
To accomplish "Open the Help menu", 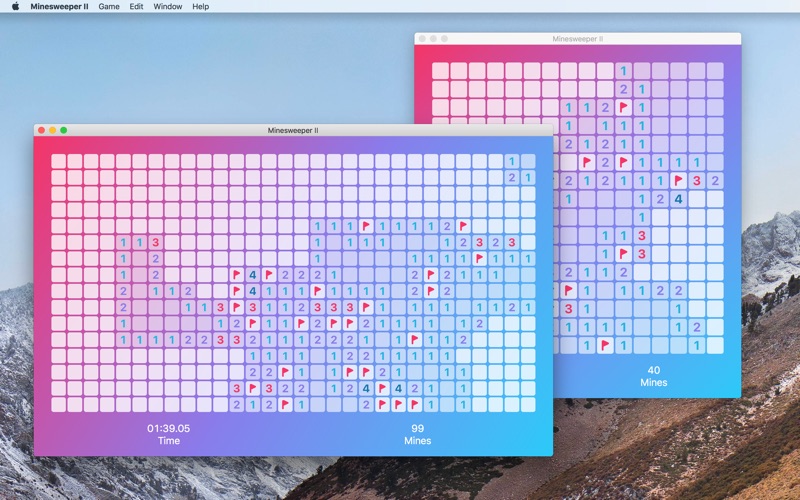I will [x=201, y=7].
